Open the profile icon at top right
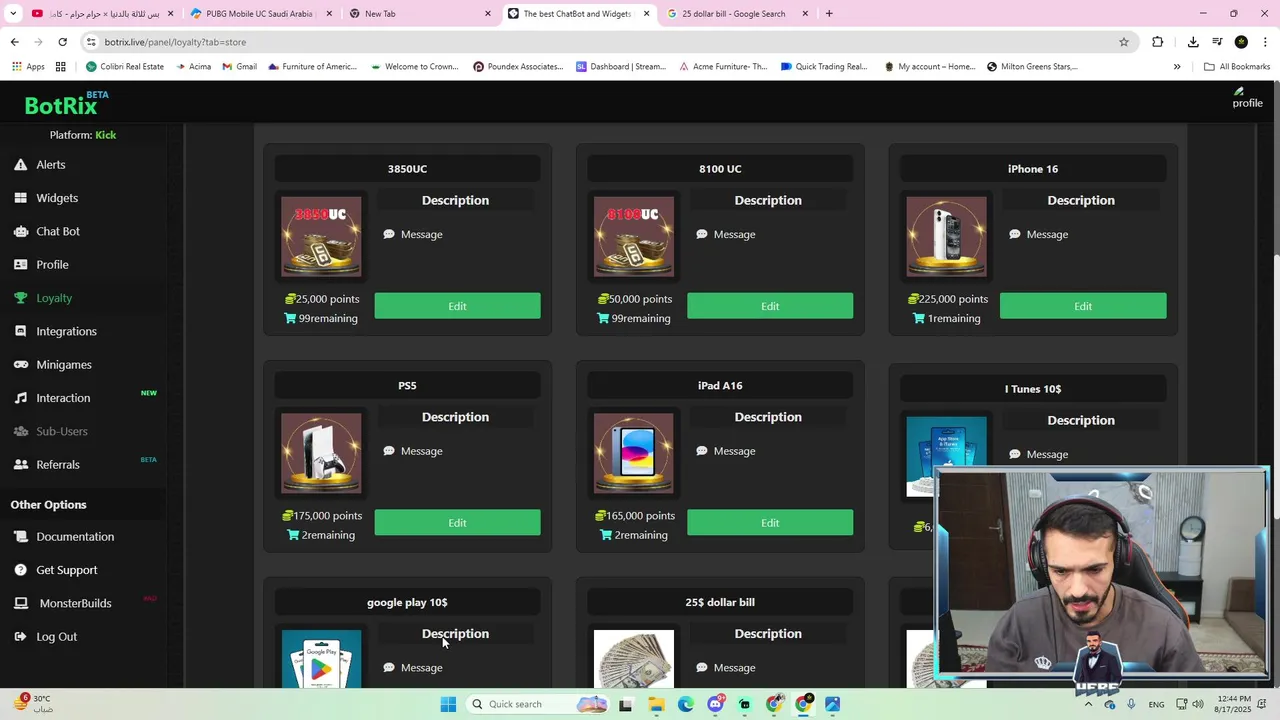Image resolution: width=1280 pixels, height=720 pixels. click(x=1246, y=98)
